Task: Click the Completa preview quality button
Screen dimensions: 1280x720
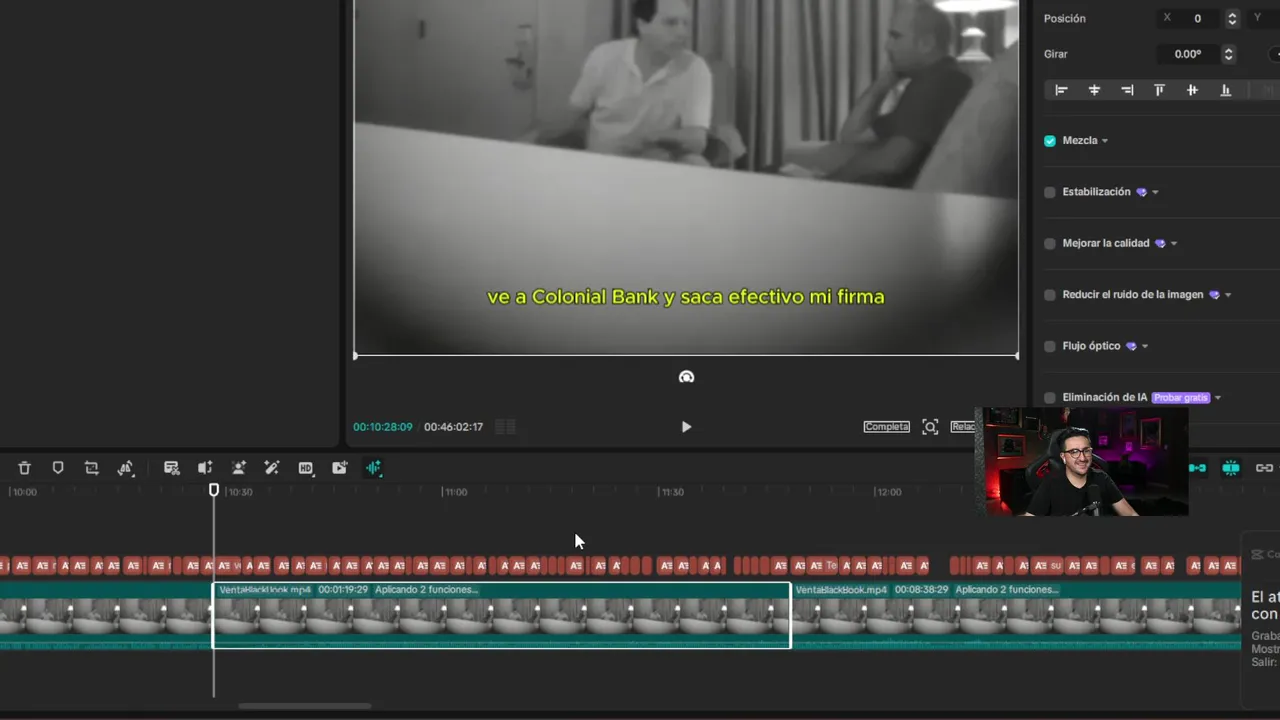Action: coord(887,427)
